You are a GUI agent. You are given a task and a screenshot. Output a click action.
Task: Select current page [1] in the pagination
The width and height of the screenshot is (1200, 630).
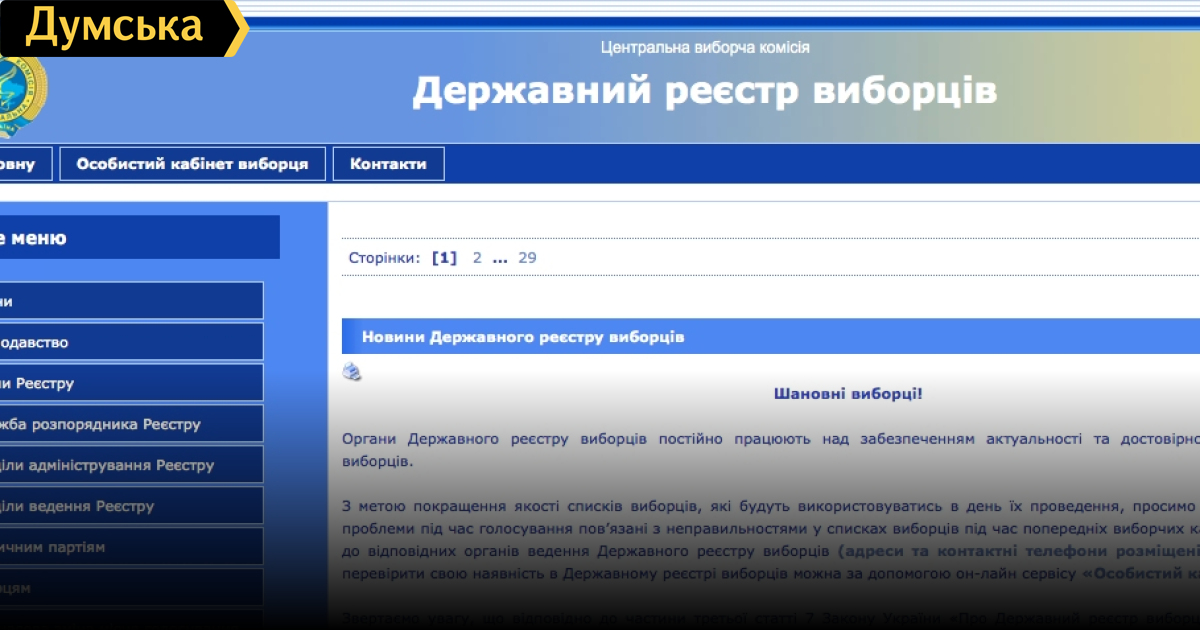[444, 258]
